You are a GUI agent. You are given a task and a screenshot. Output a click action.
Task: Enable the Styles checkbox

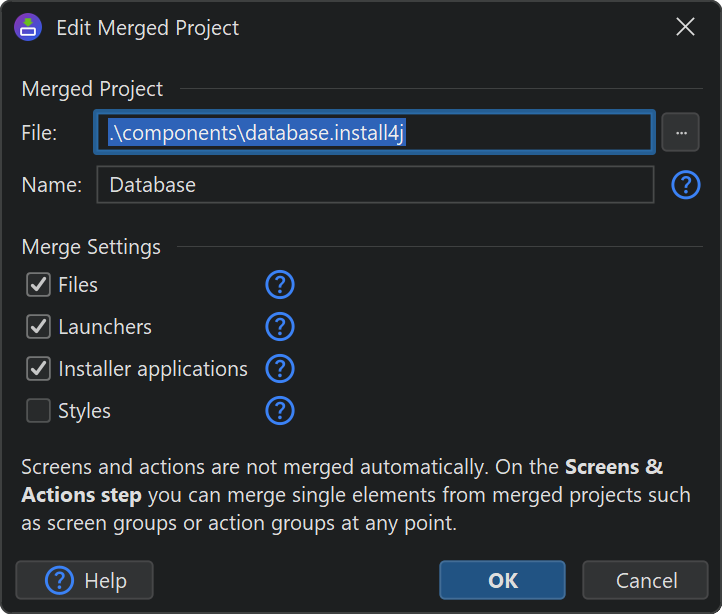[39, 411]
